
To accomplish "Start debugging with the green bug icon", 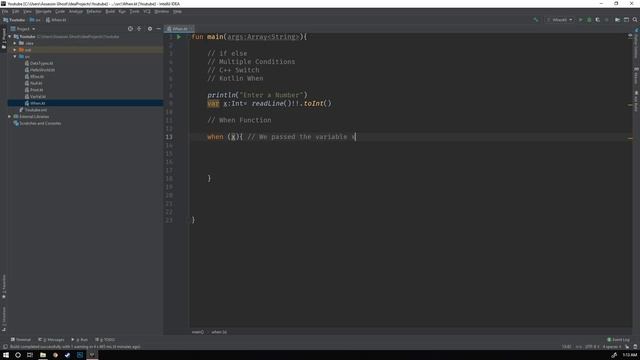I will (589, 20).
